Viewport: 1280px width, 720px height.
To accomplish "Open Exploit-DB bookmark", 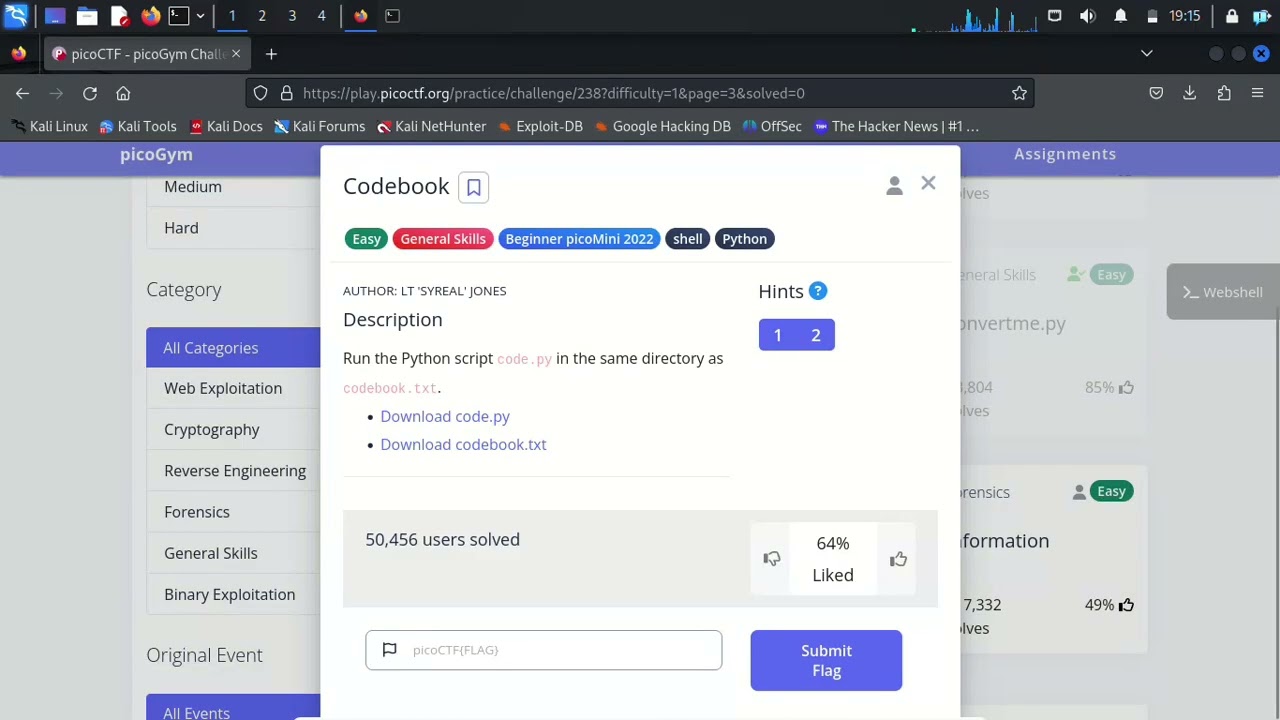I will 540,126.
